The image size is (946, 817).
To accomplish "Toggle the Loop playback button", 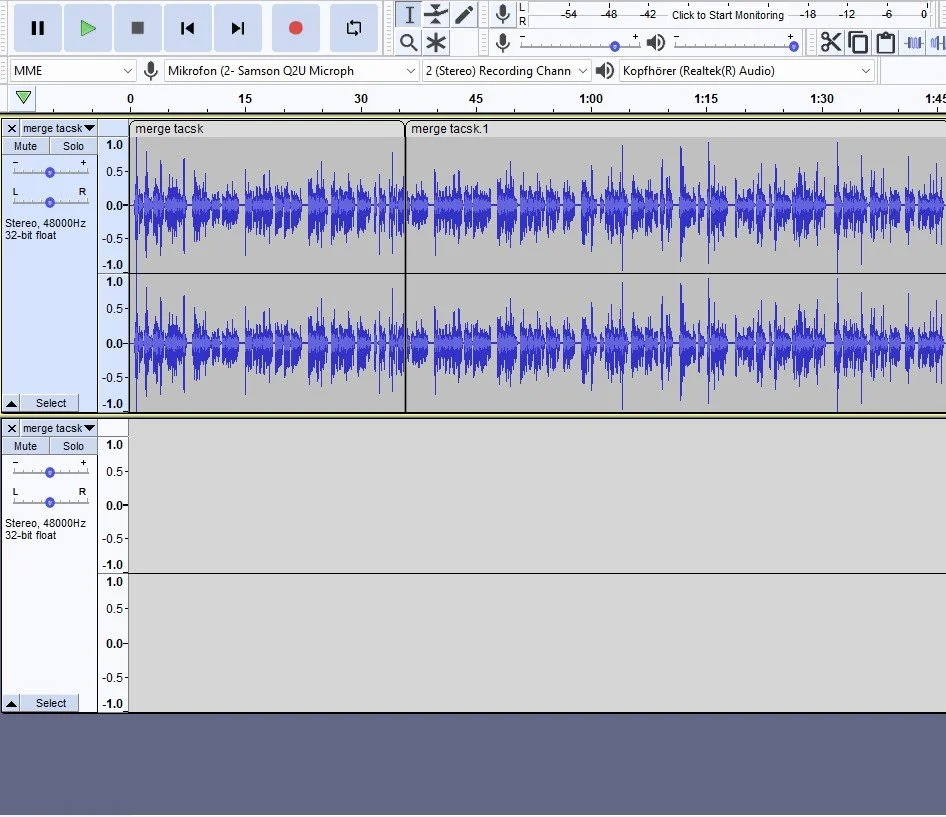I will [354, 28].
